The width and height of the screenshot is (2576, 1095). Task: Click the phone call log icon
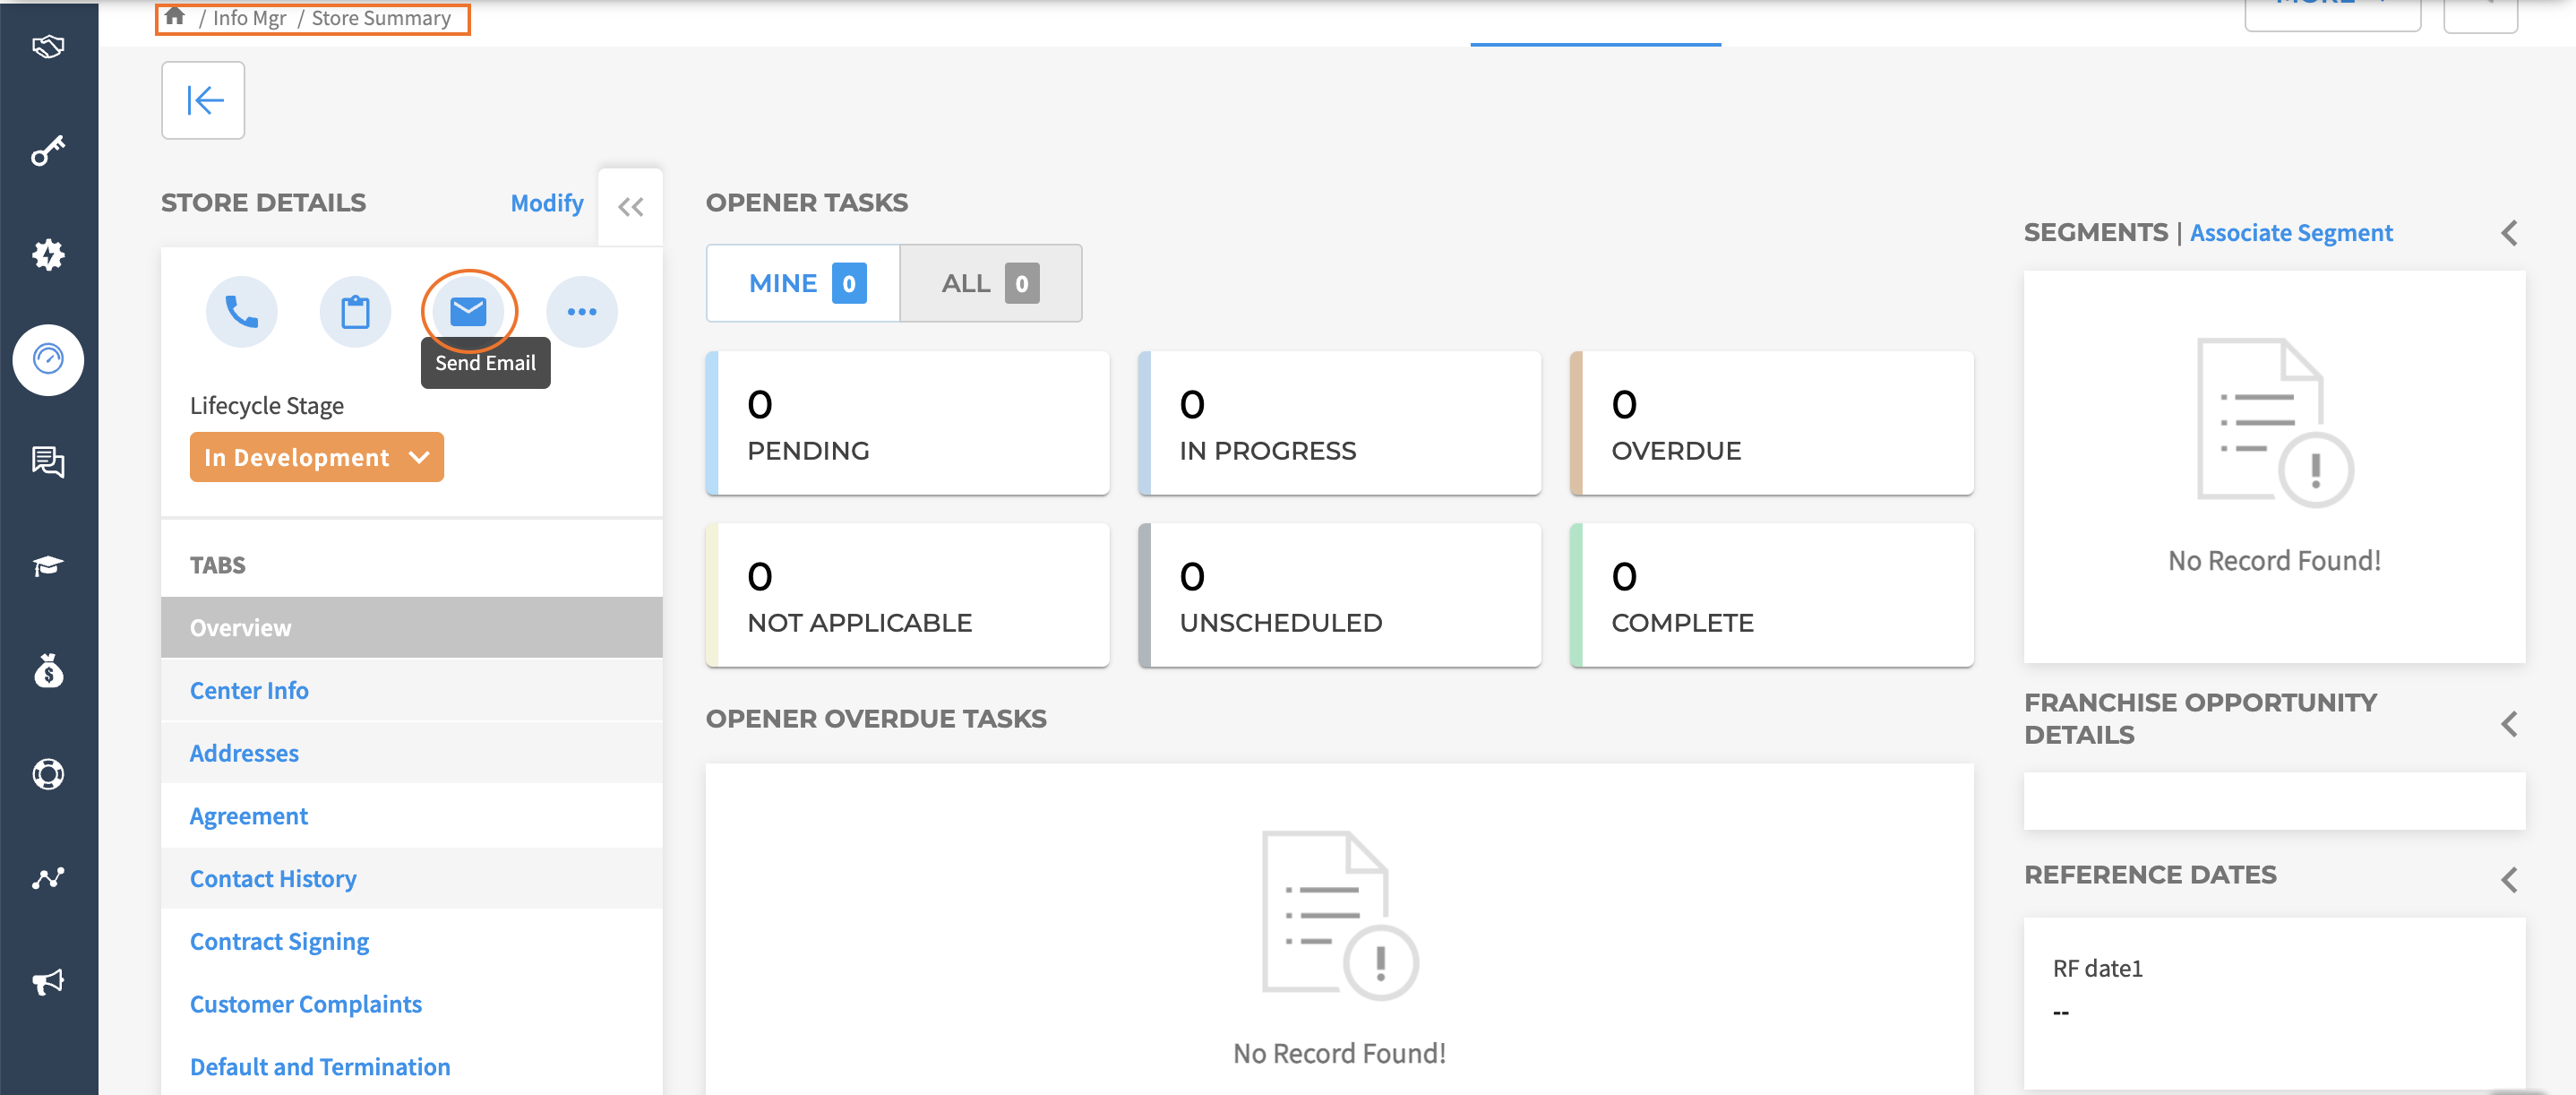pos(242,312)
